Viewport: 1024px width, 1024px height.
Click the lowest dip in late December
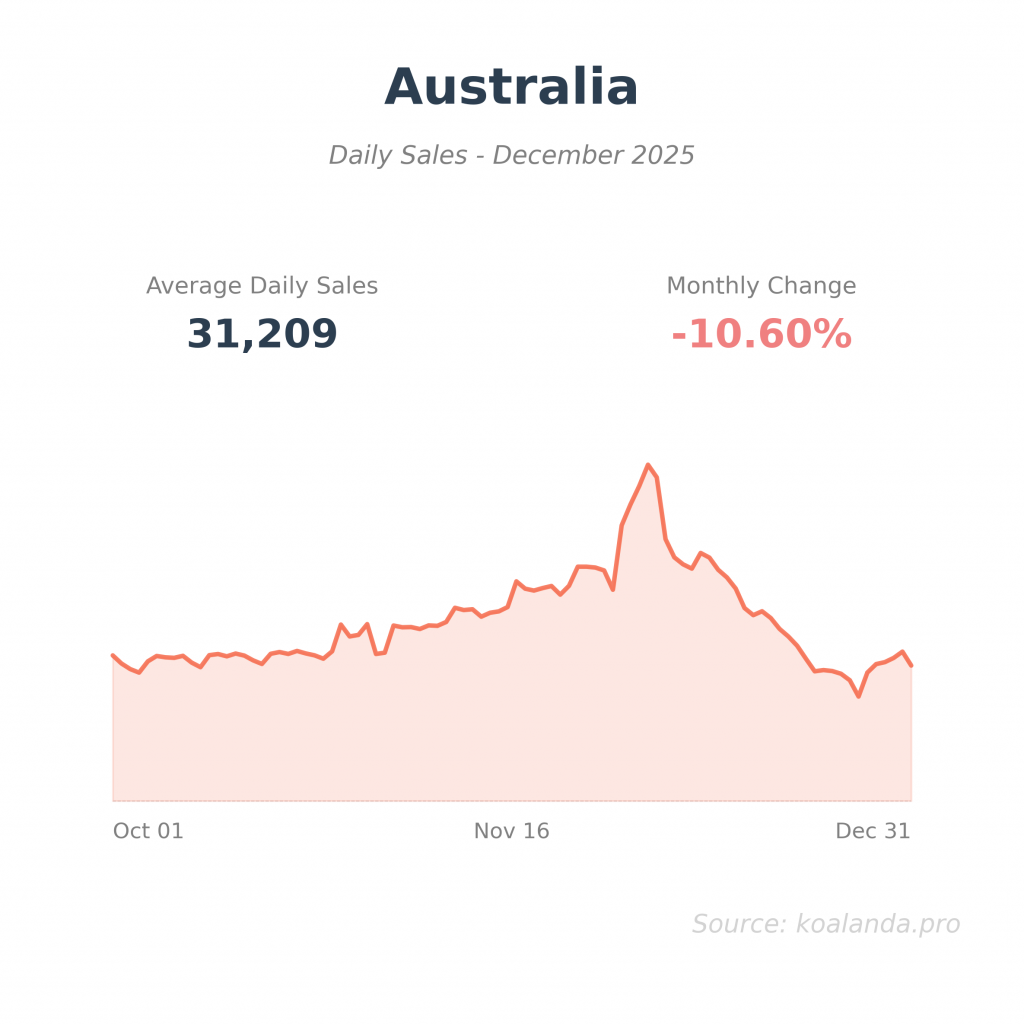click(858, 696)
